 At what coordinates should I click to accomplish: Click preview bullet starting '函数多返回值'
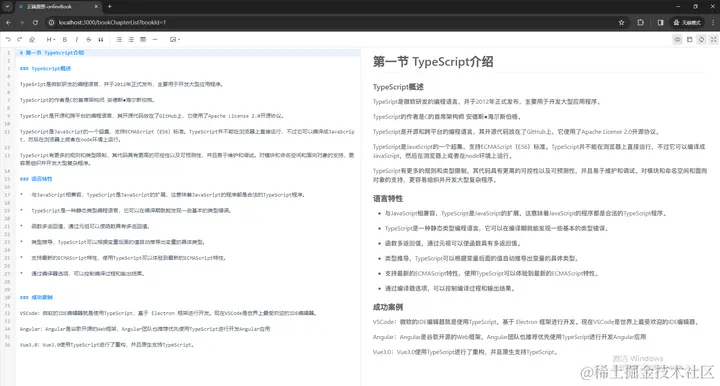(x=452, y=243)
